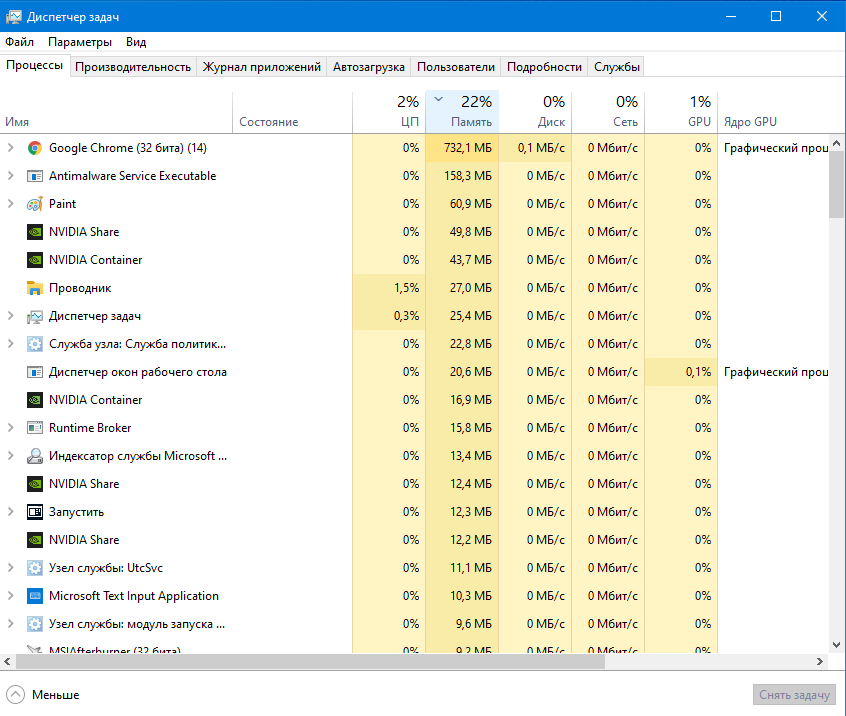Expand the Диспетчер задач process group

10,316
